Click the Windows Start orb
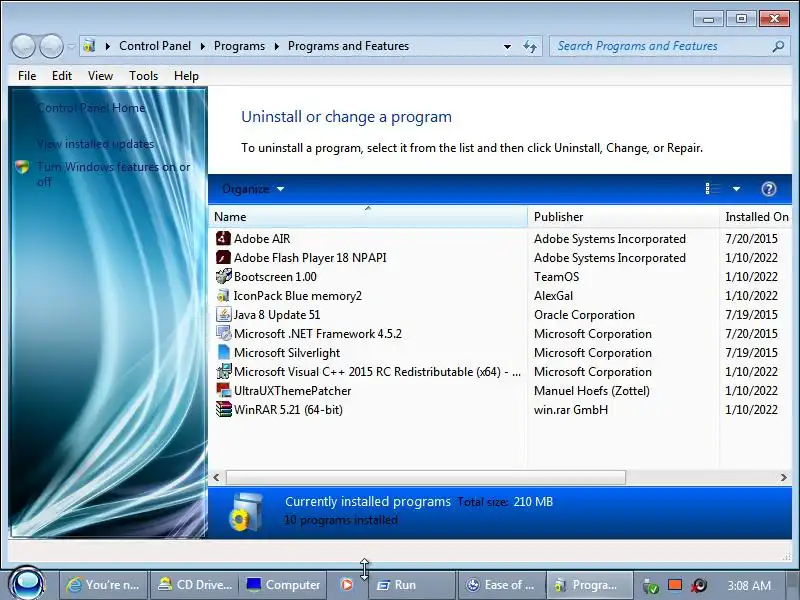Viewport: 800px width, 600px height. pyautogui.click(x=27, y=584)
